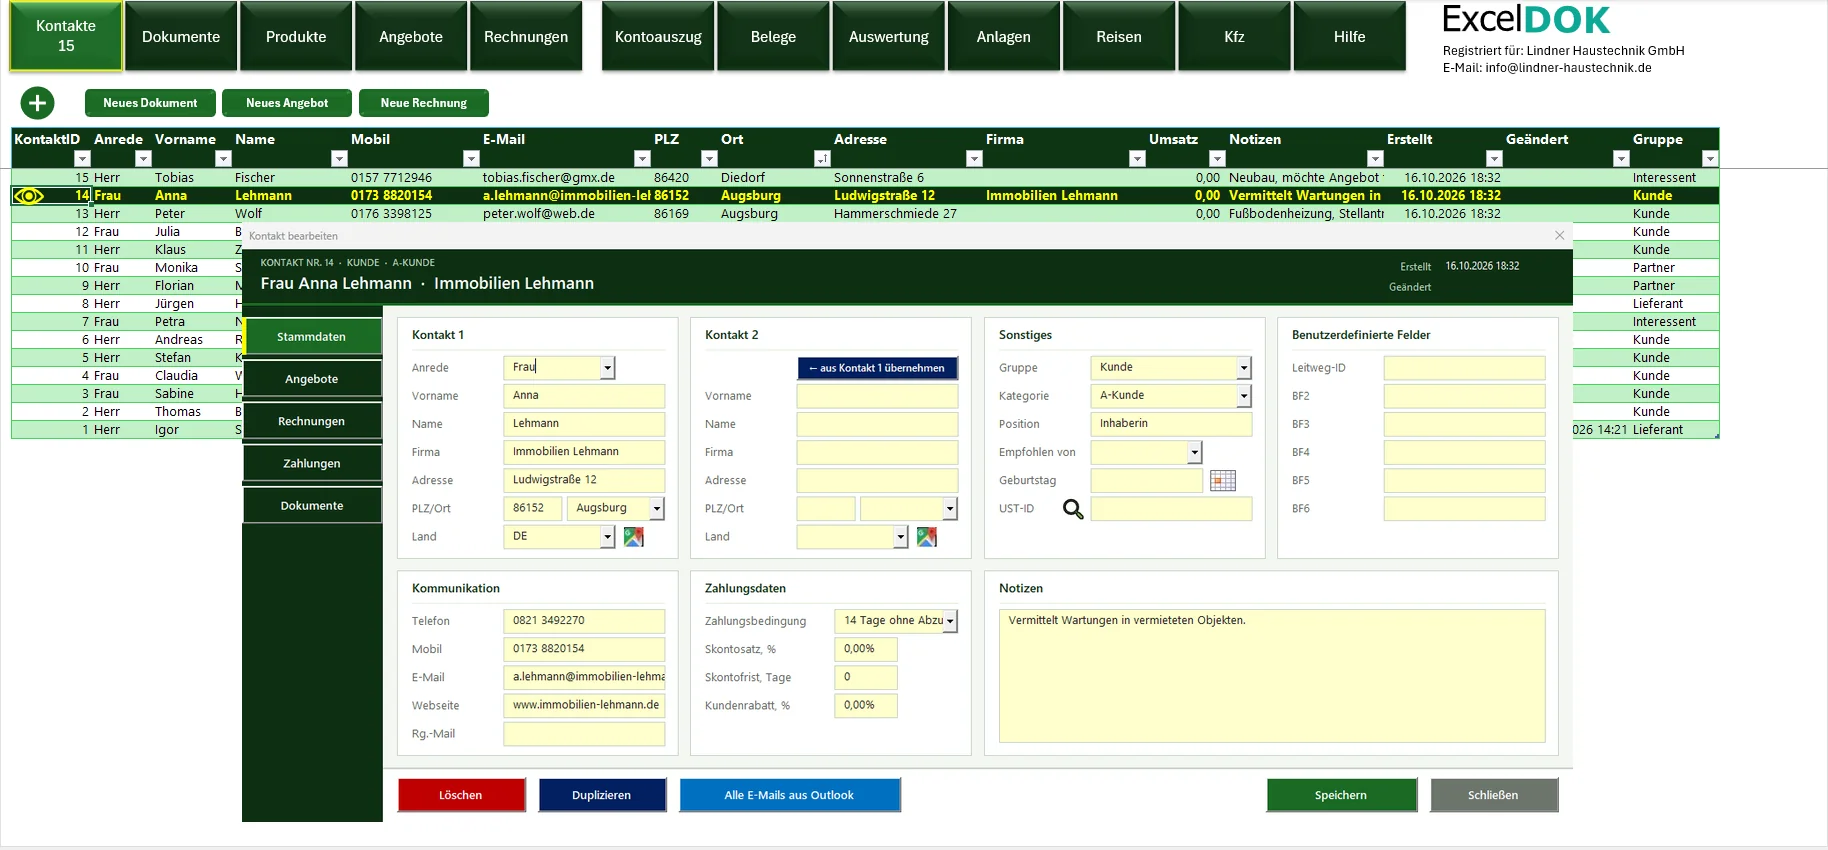Click the eye icon in contact row 14
Image resolution: width=1828 pixels, height=850 pixels.
coord(29,196)
